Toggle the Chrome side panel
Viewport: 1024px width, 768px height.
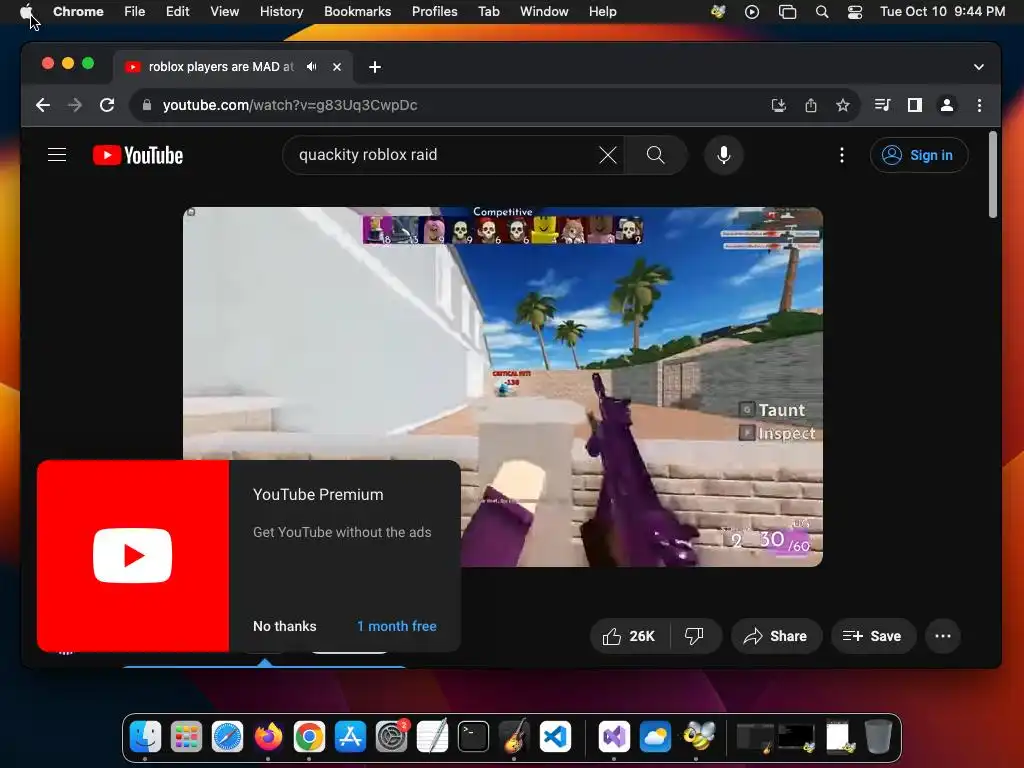[914, 105]
